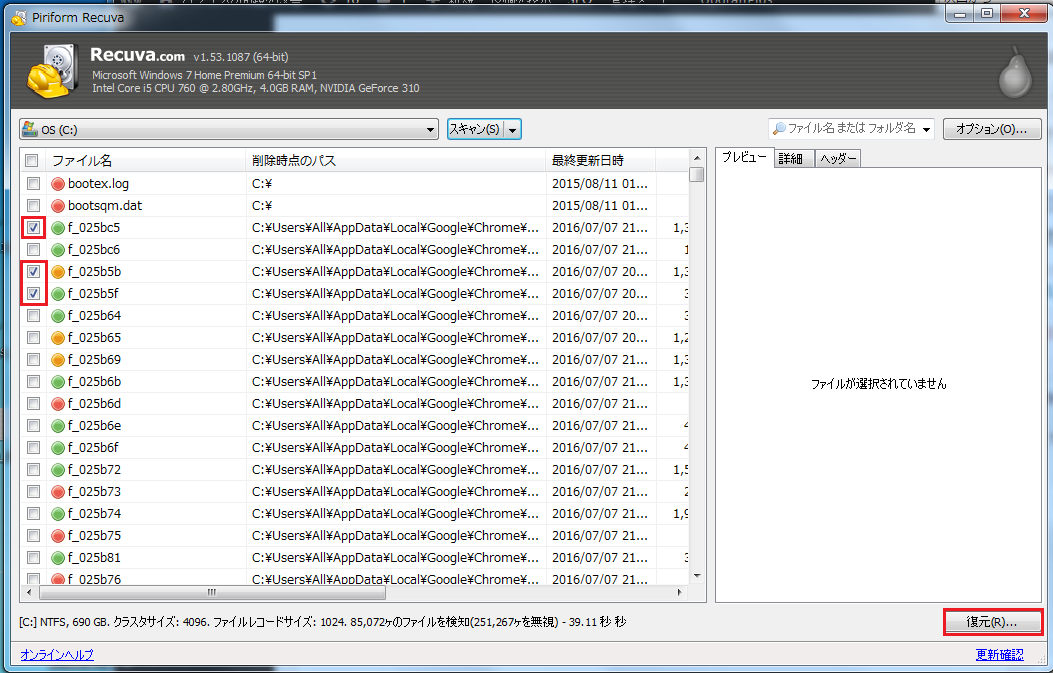The height and width of the screenshot is (673, 1053).
Task: Click the orange status dot for f_025b5b
Action: tap(58, 272)
